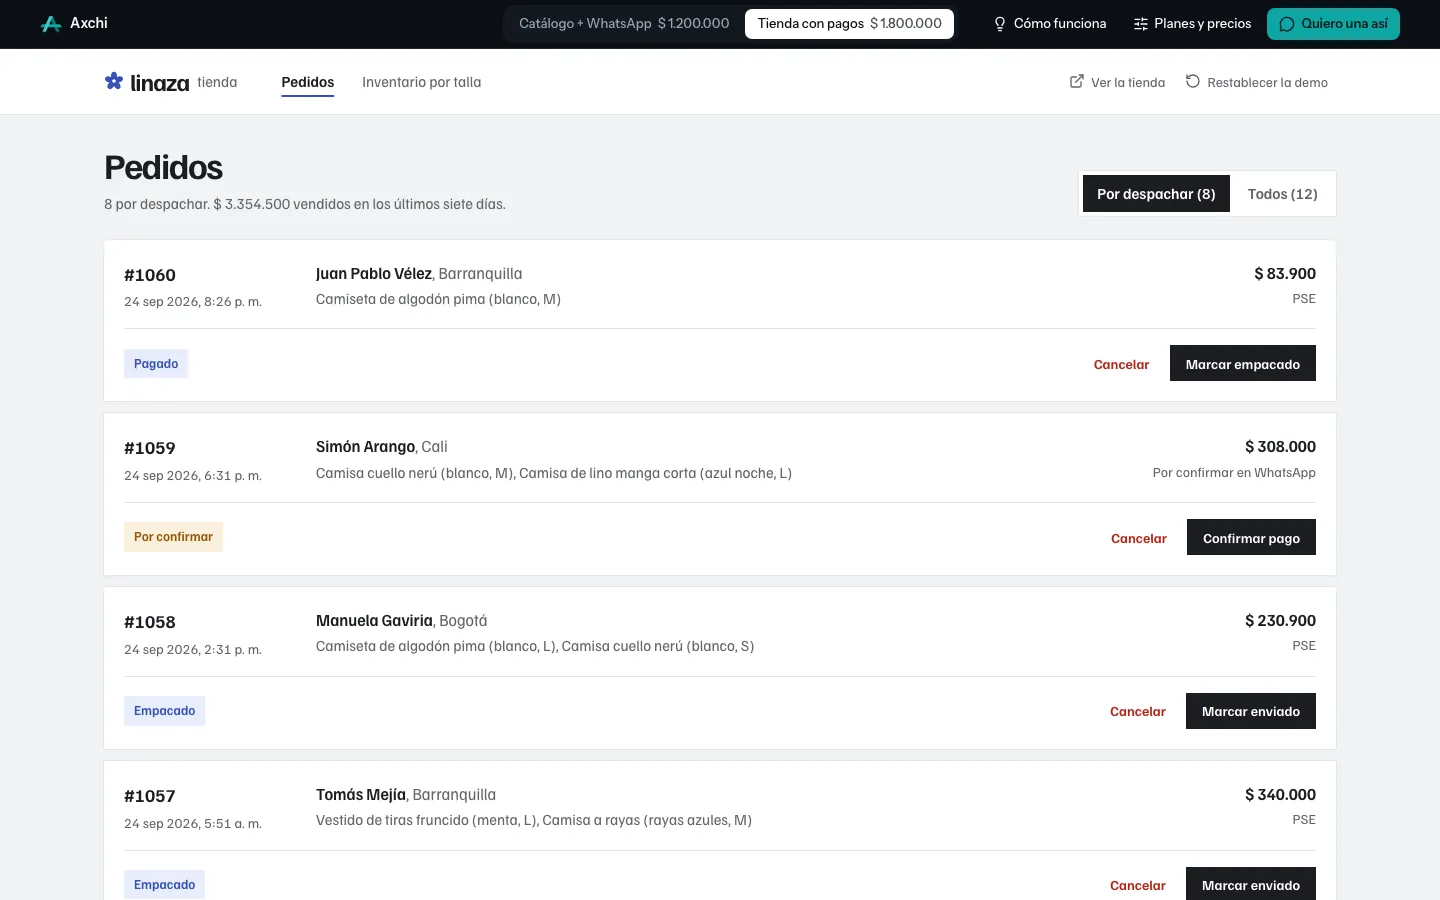Click order number #1060
The width and height of the screenshot is (1440, 900).
point(150,275)
